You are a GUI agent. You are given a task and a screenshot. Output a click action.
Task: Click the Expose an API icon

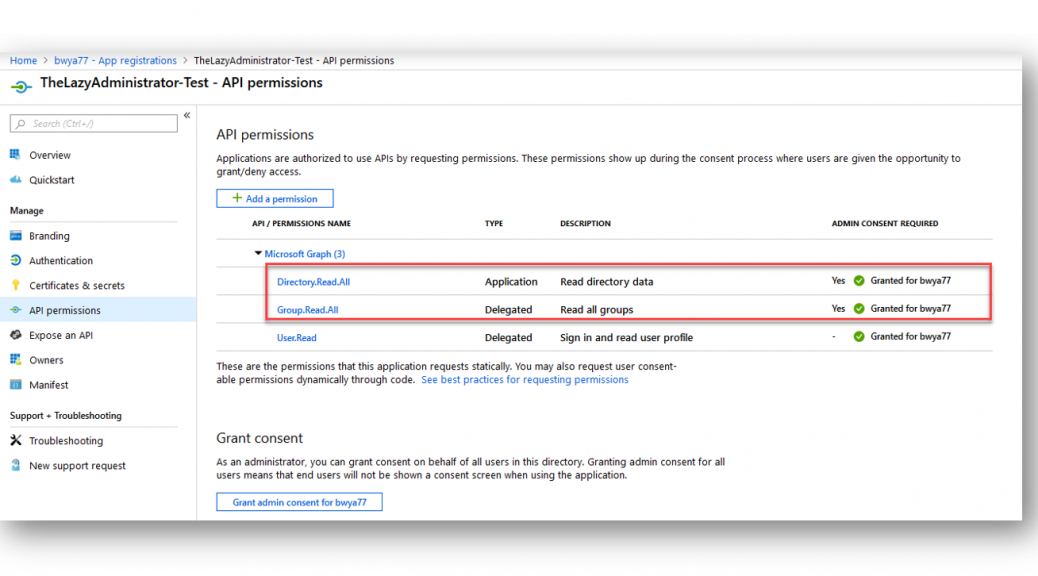tap(15, 335)
